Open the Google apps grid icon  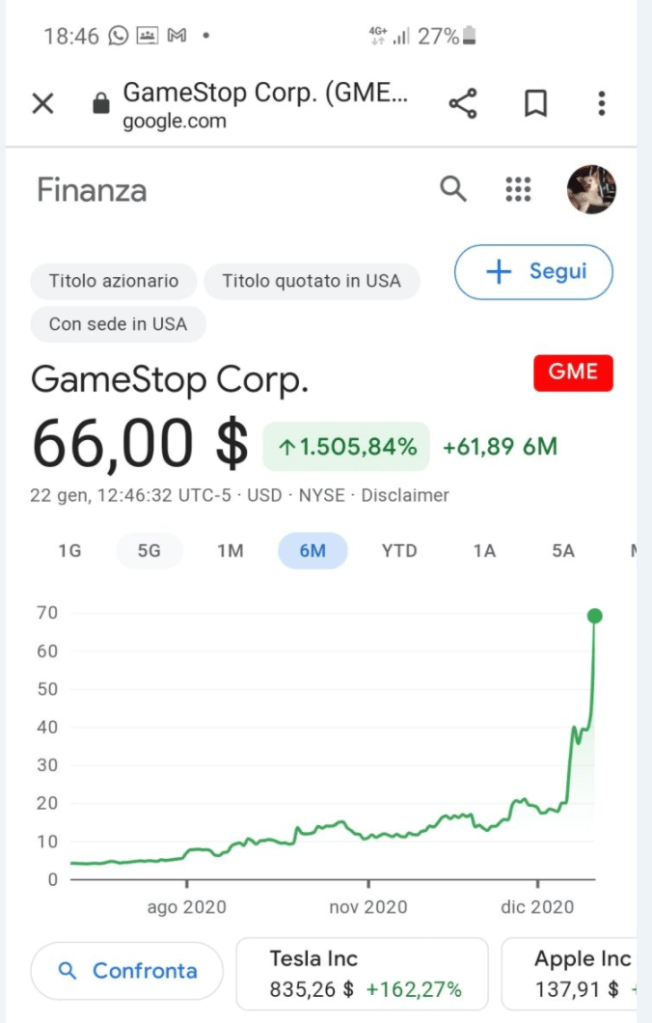pos(518,189)
